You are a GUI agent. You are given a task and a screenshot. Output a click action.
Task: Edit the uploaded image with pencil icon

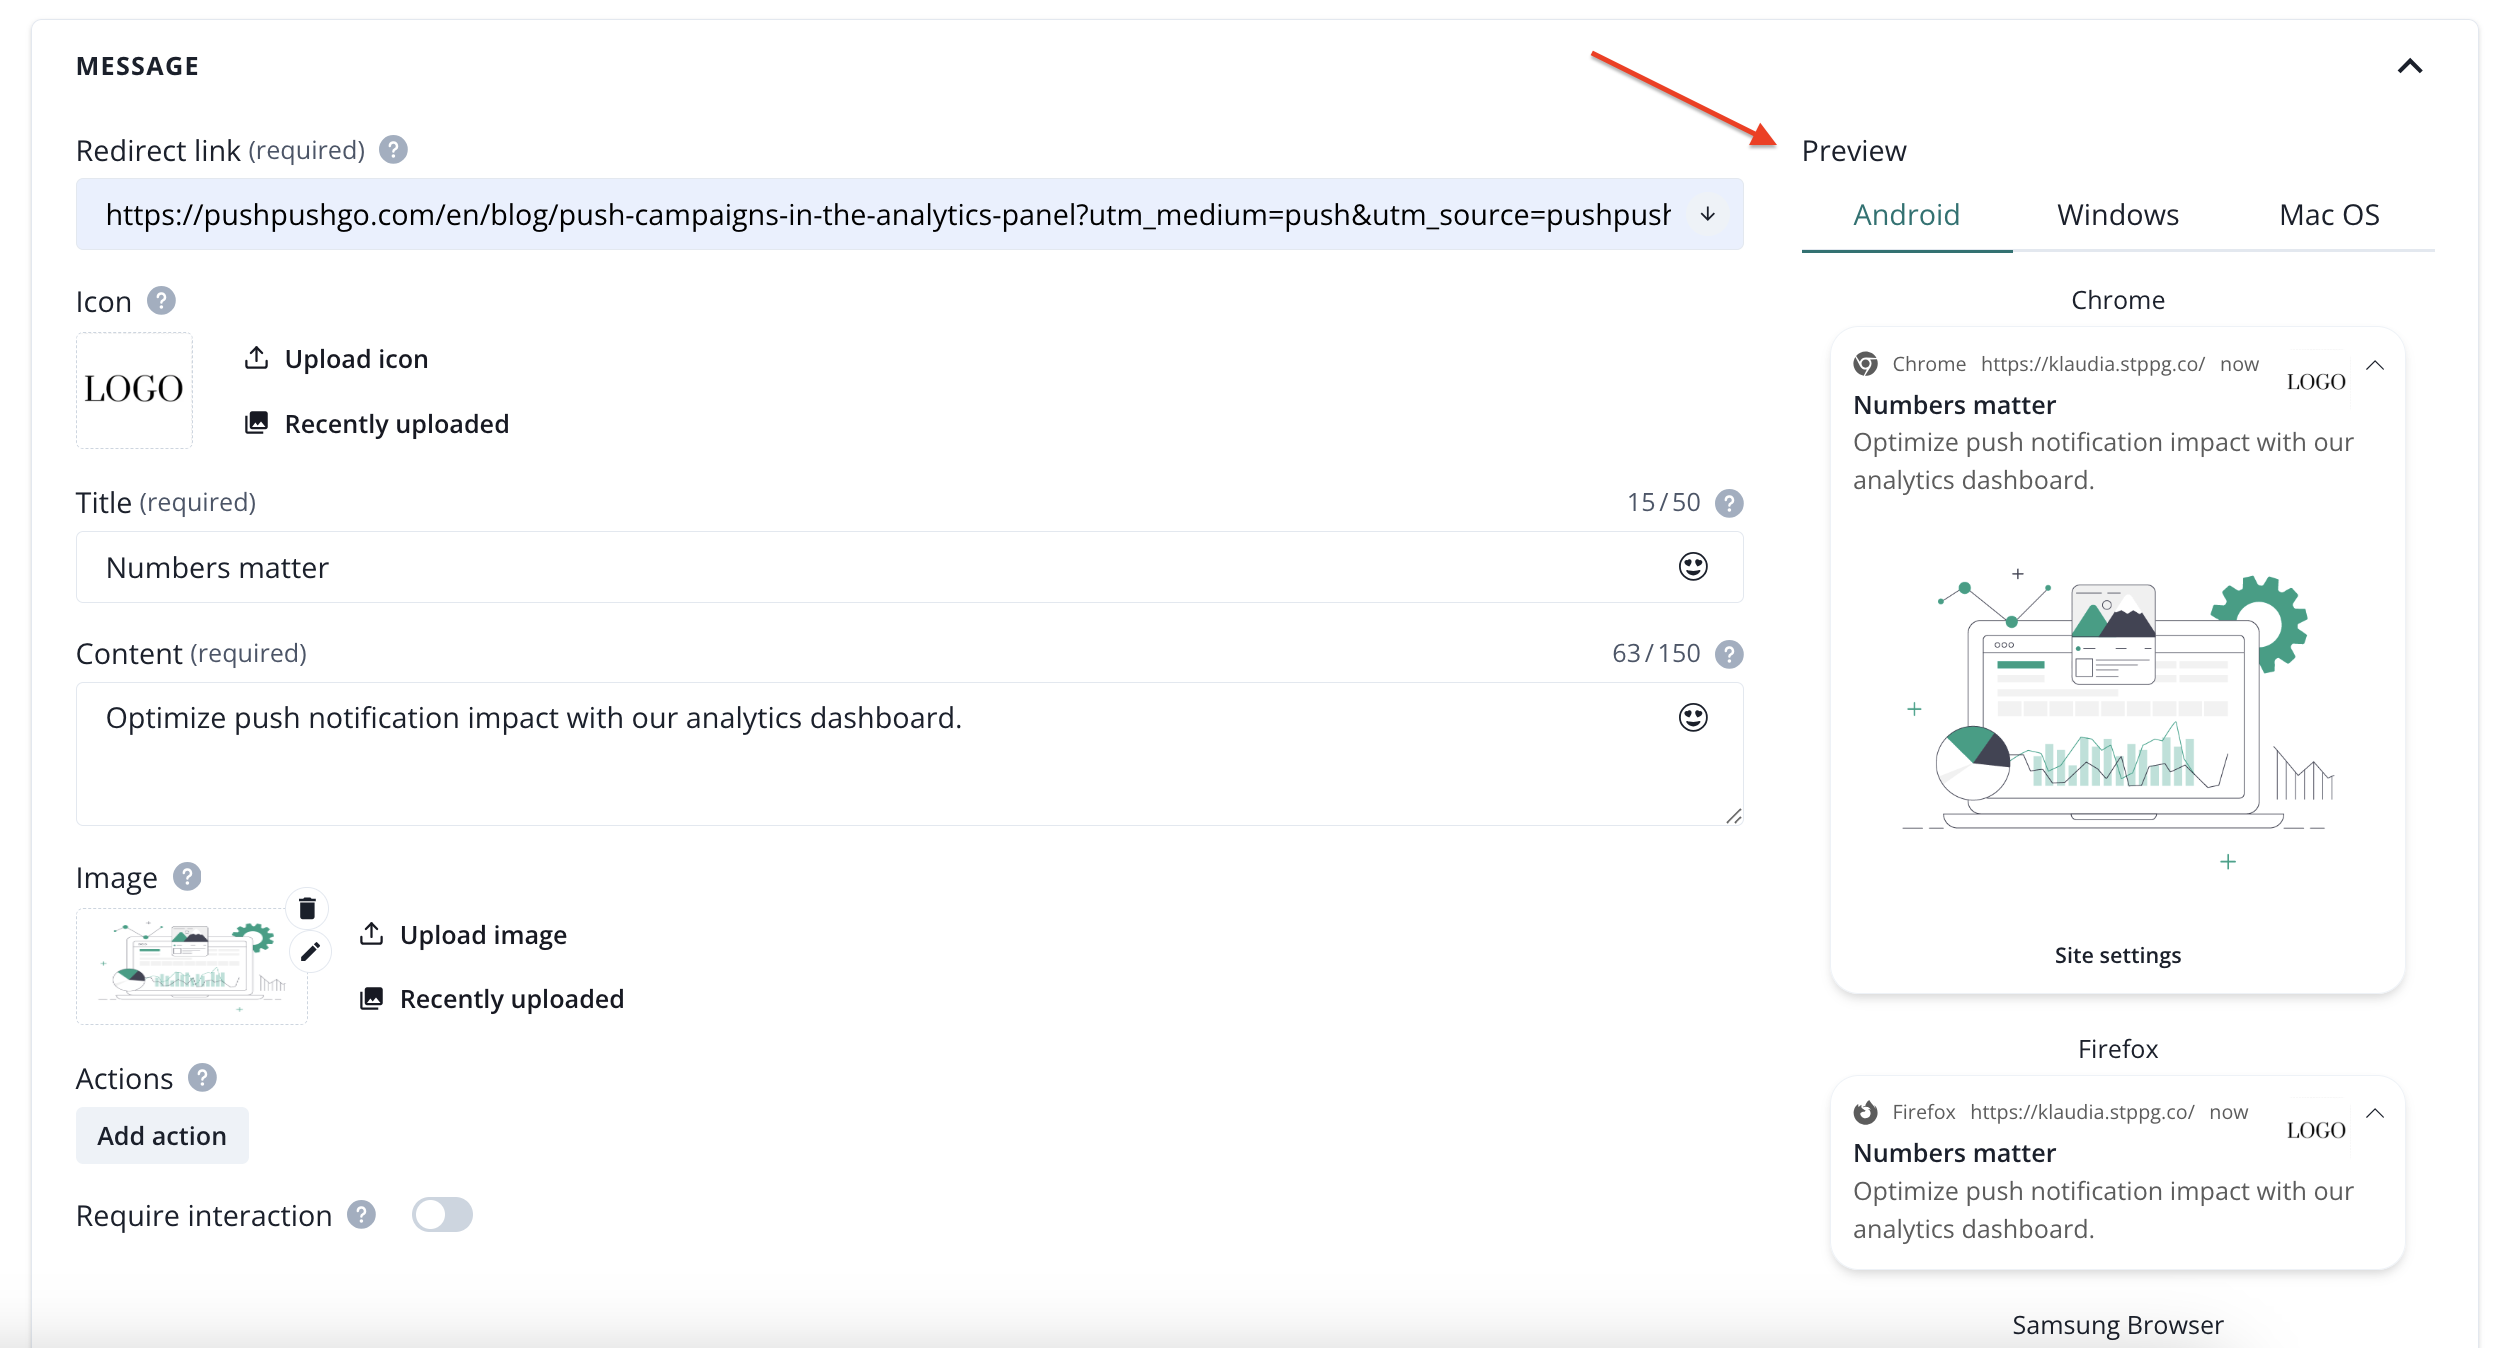pyautogui.click(x=310, y=951)
